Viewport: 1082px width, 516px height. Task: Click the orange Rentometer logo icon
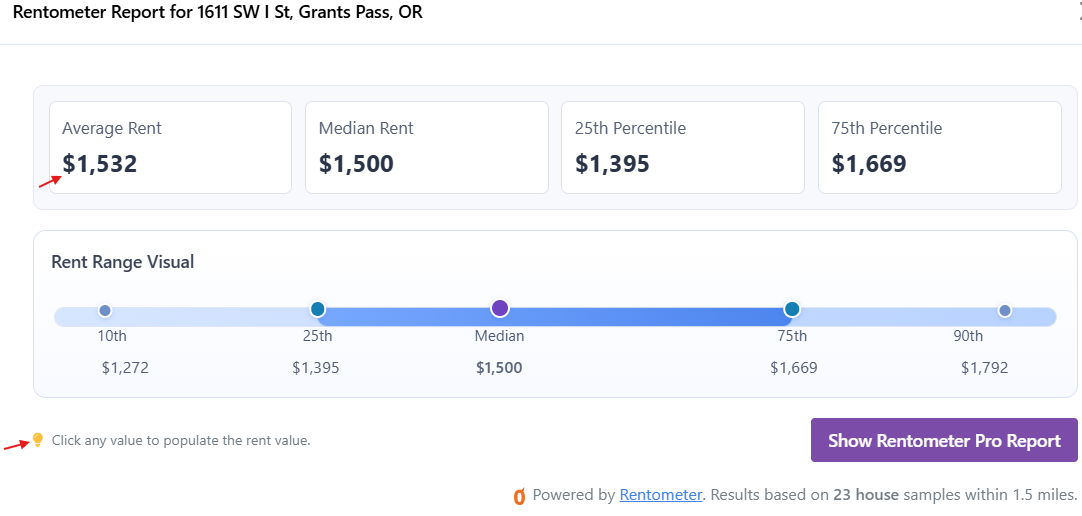pyautogui.click(x=520, y=495)
